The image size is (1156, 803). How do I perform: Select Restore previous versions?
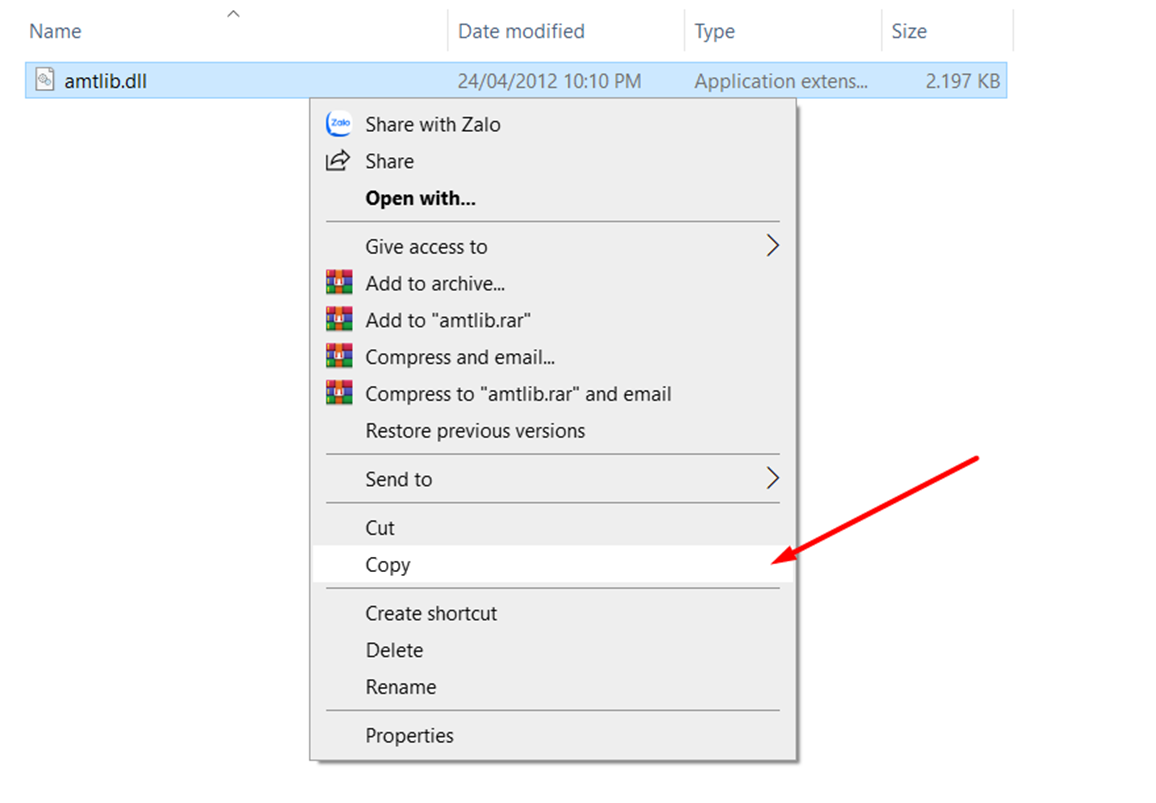[x=553, y=431]
